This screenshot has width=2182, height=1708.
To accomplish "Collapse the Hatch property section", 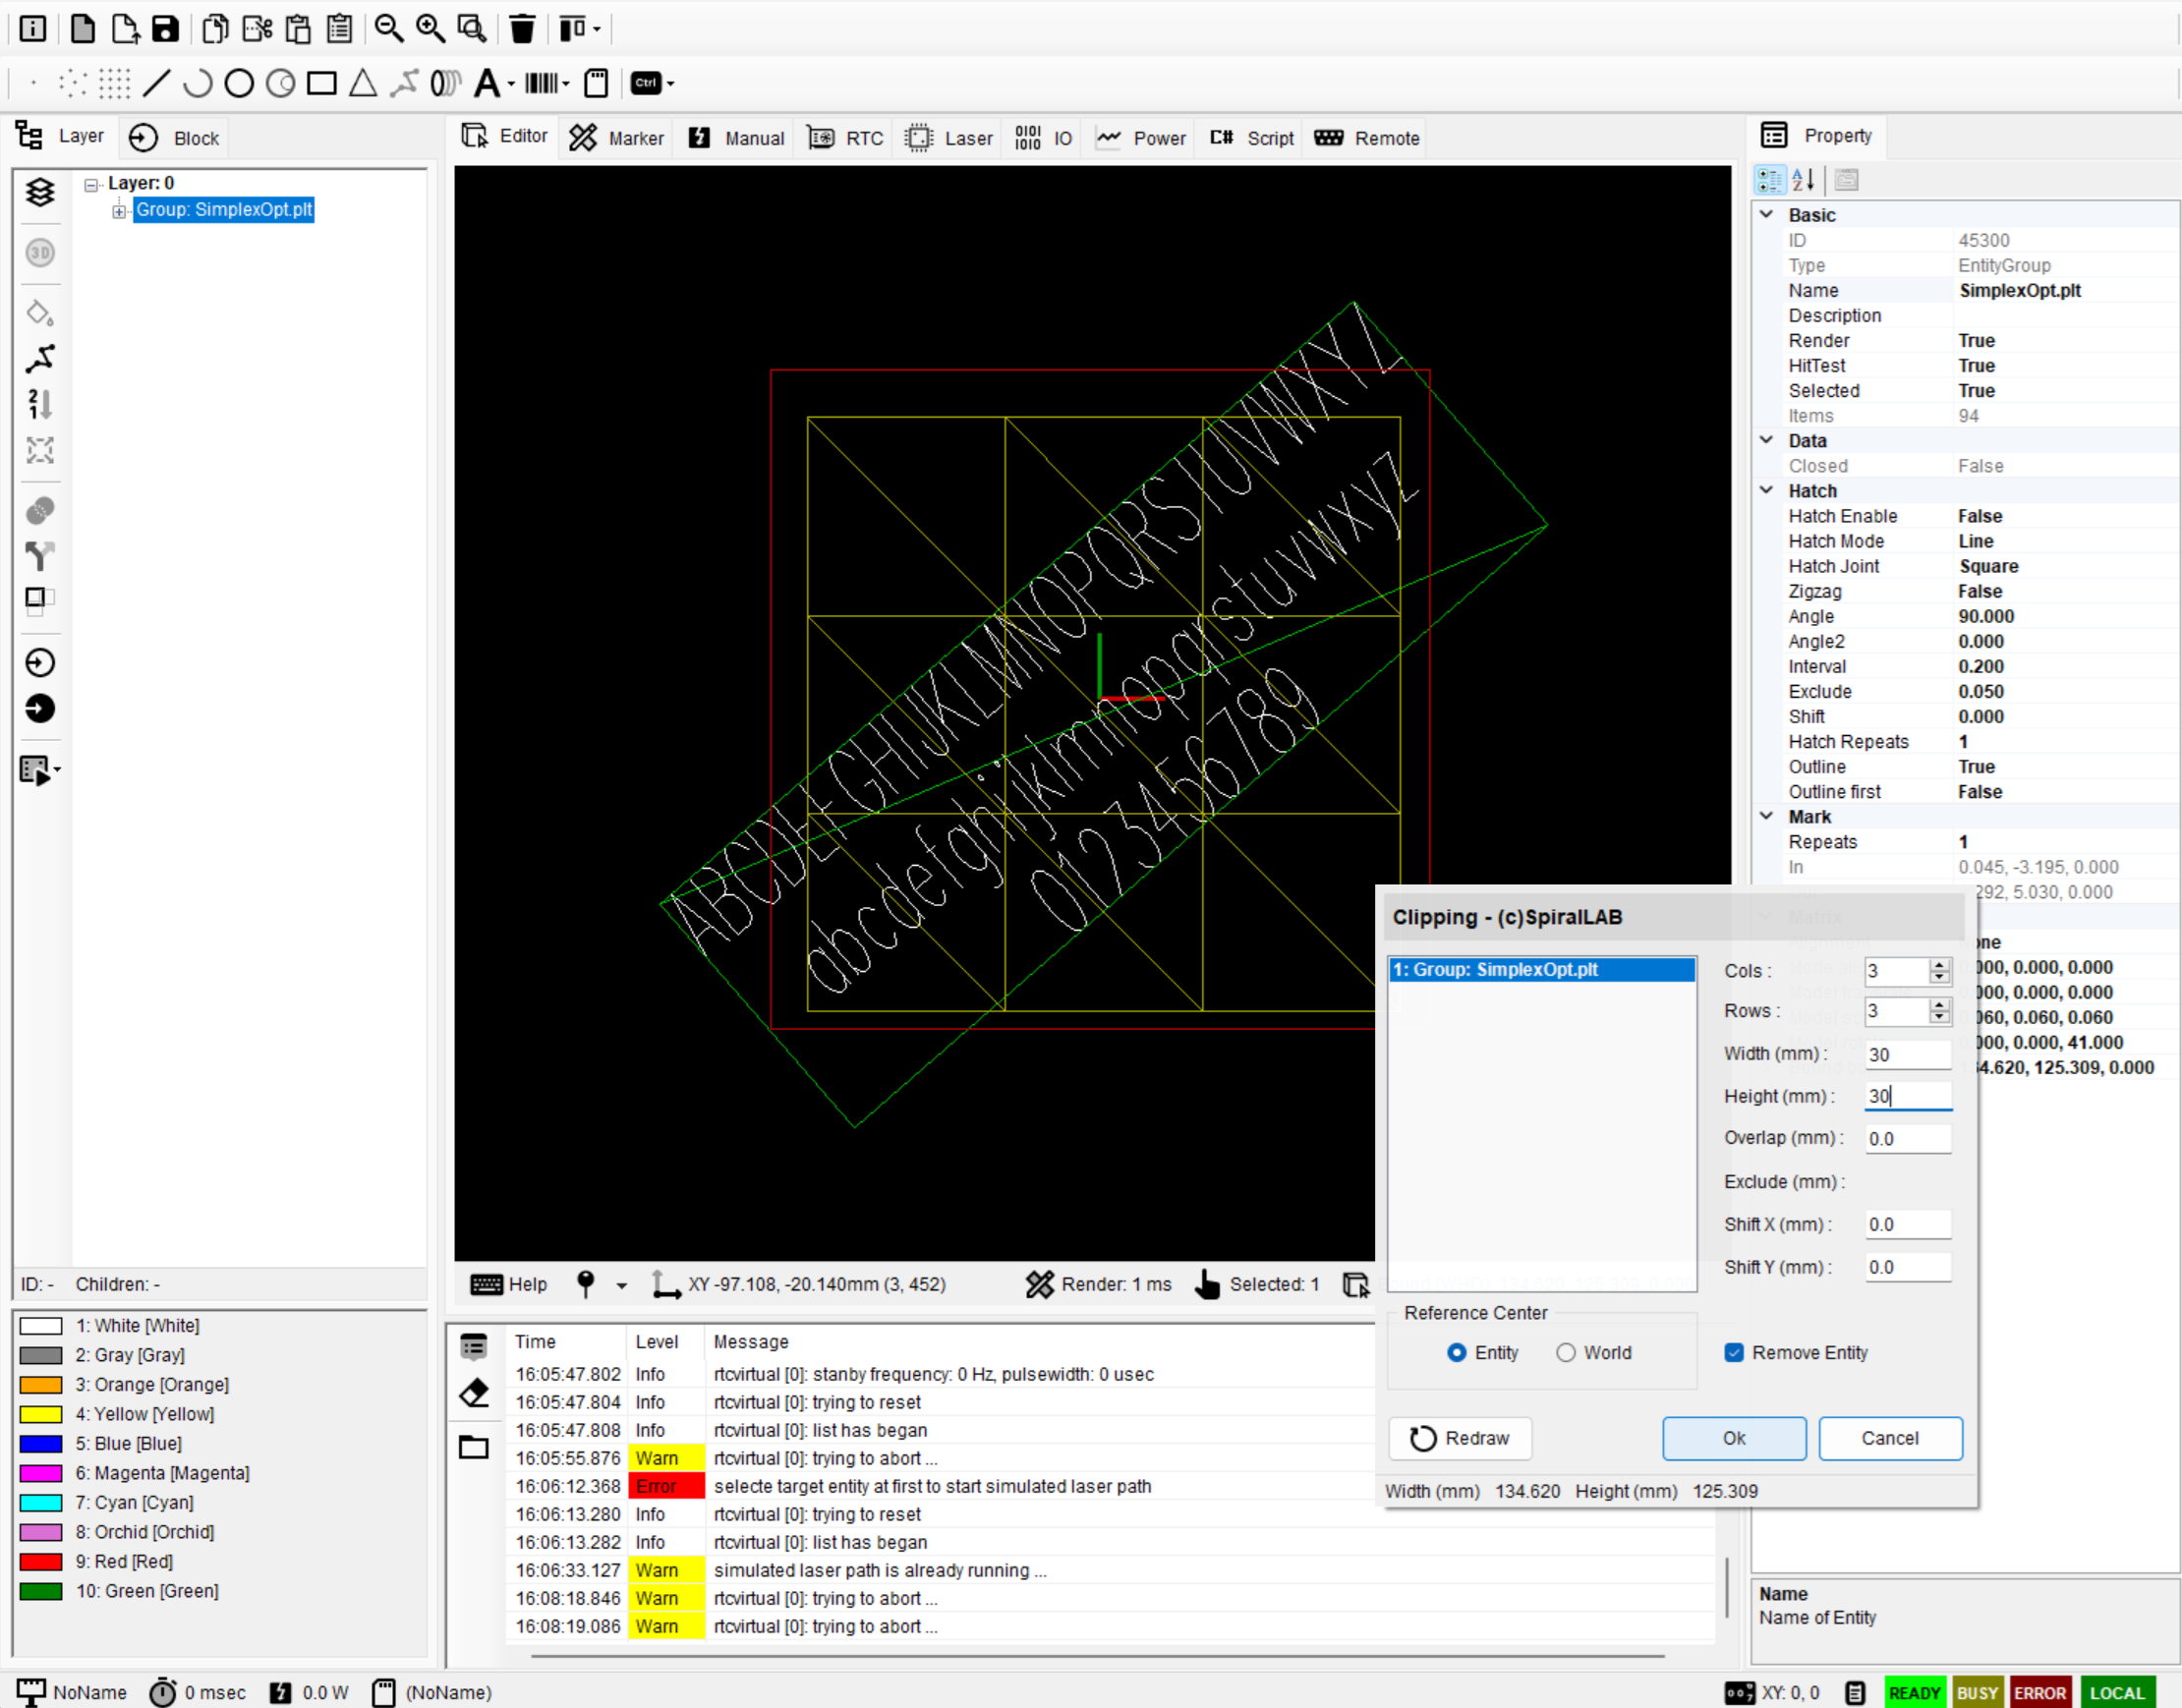I will (x=1767, y=490).
